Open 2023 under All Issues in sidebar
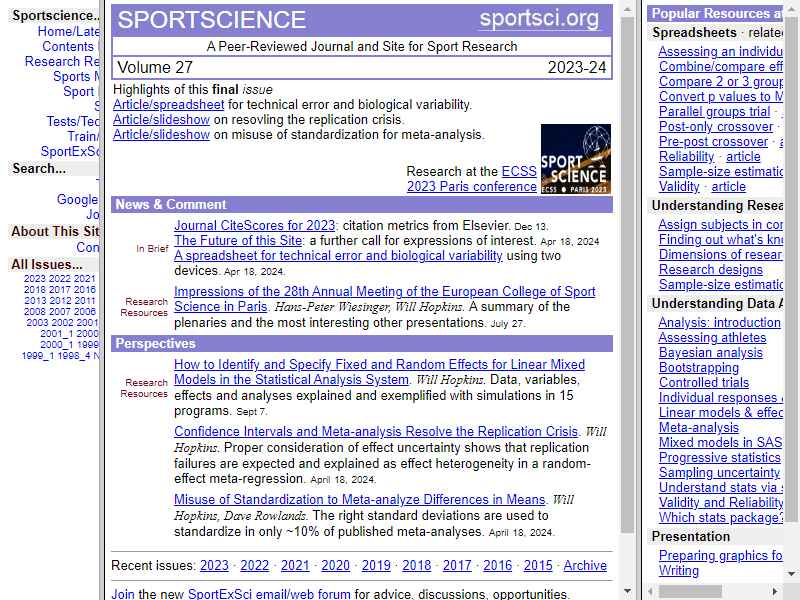 click(x=34, y=279)
